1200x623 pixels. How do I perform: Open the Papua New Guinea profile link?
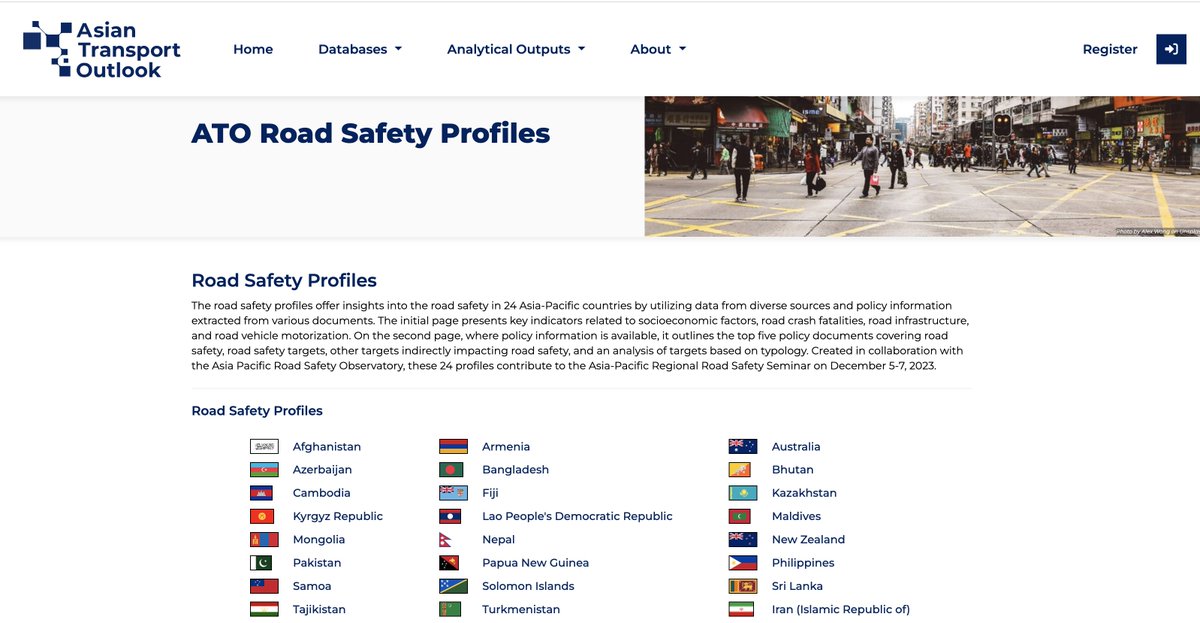(x=536, y=563)
